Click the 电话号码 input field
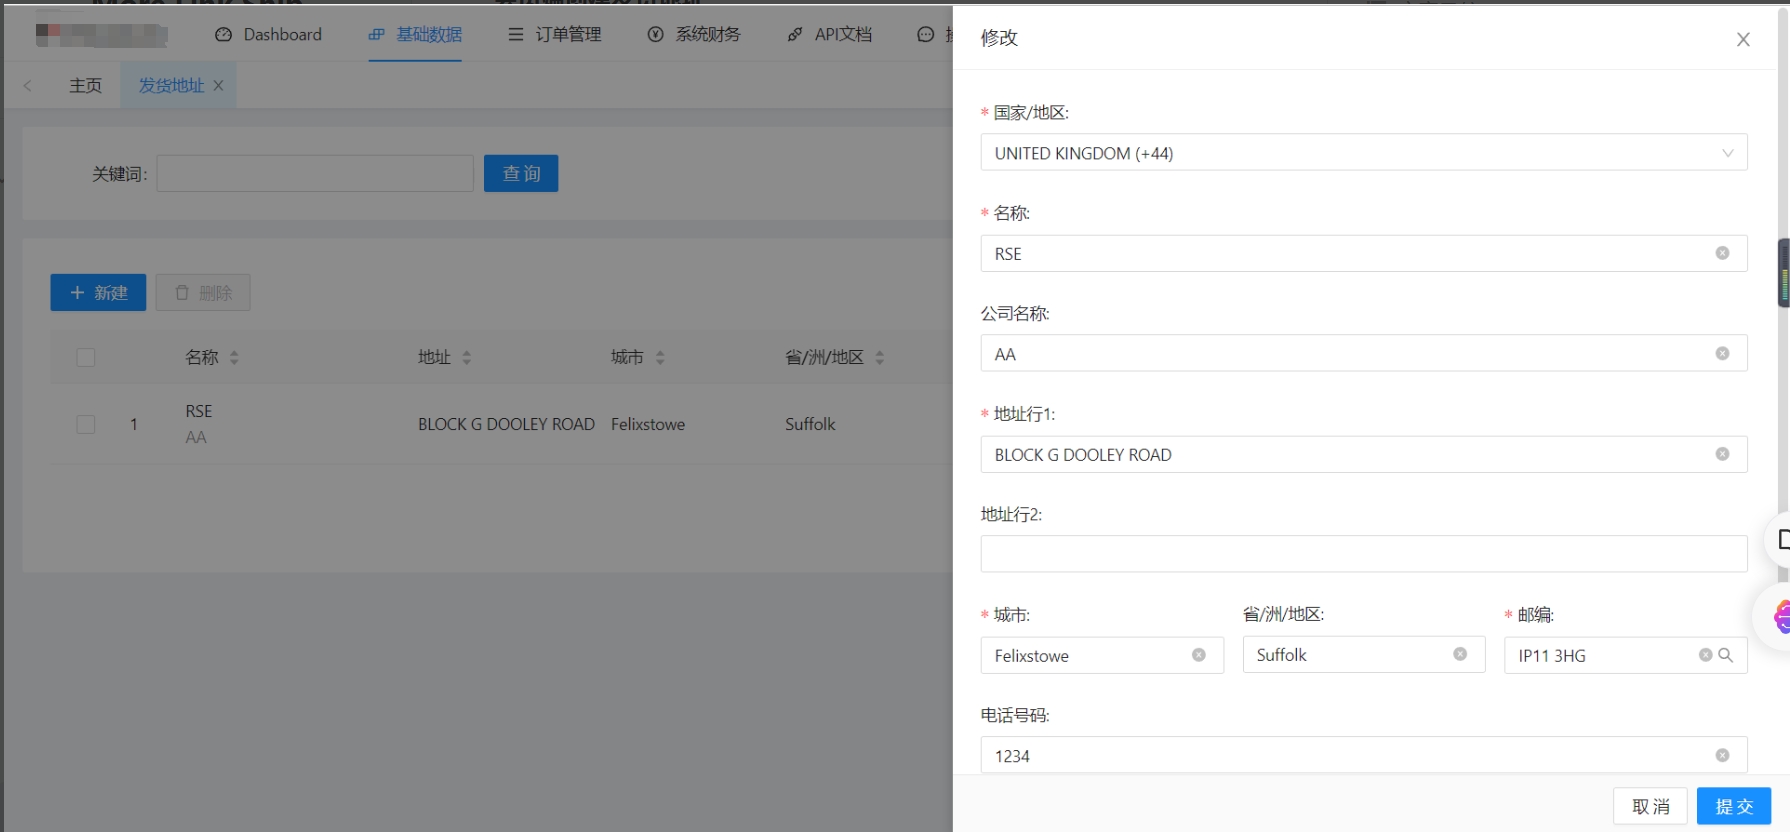Screen dimensions: 1790x832 tap(1363, 755)
